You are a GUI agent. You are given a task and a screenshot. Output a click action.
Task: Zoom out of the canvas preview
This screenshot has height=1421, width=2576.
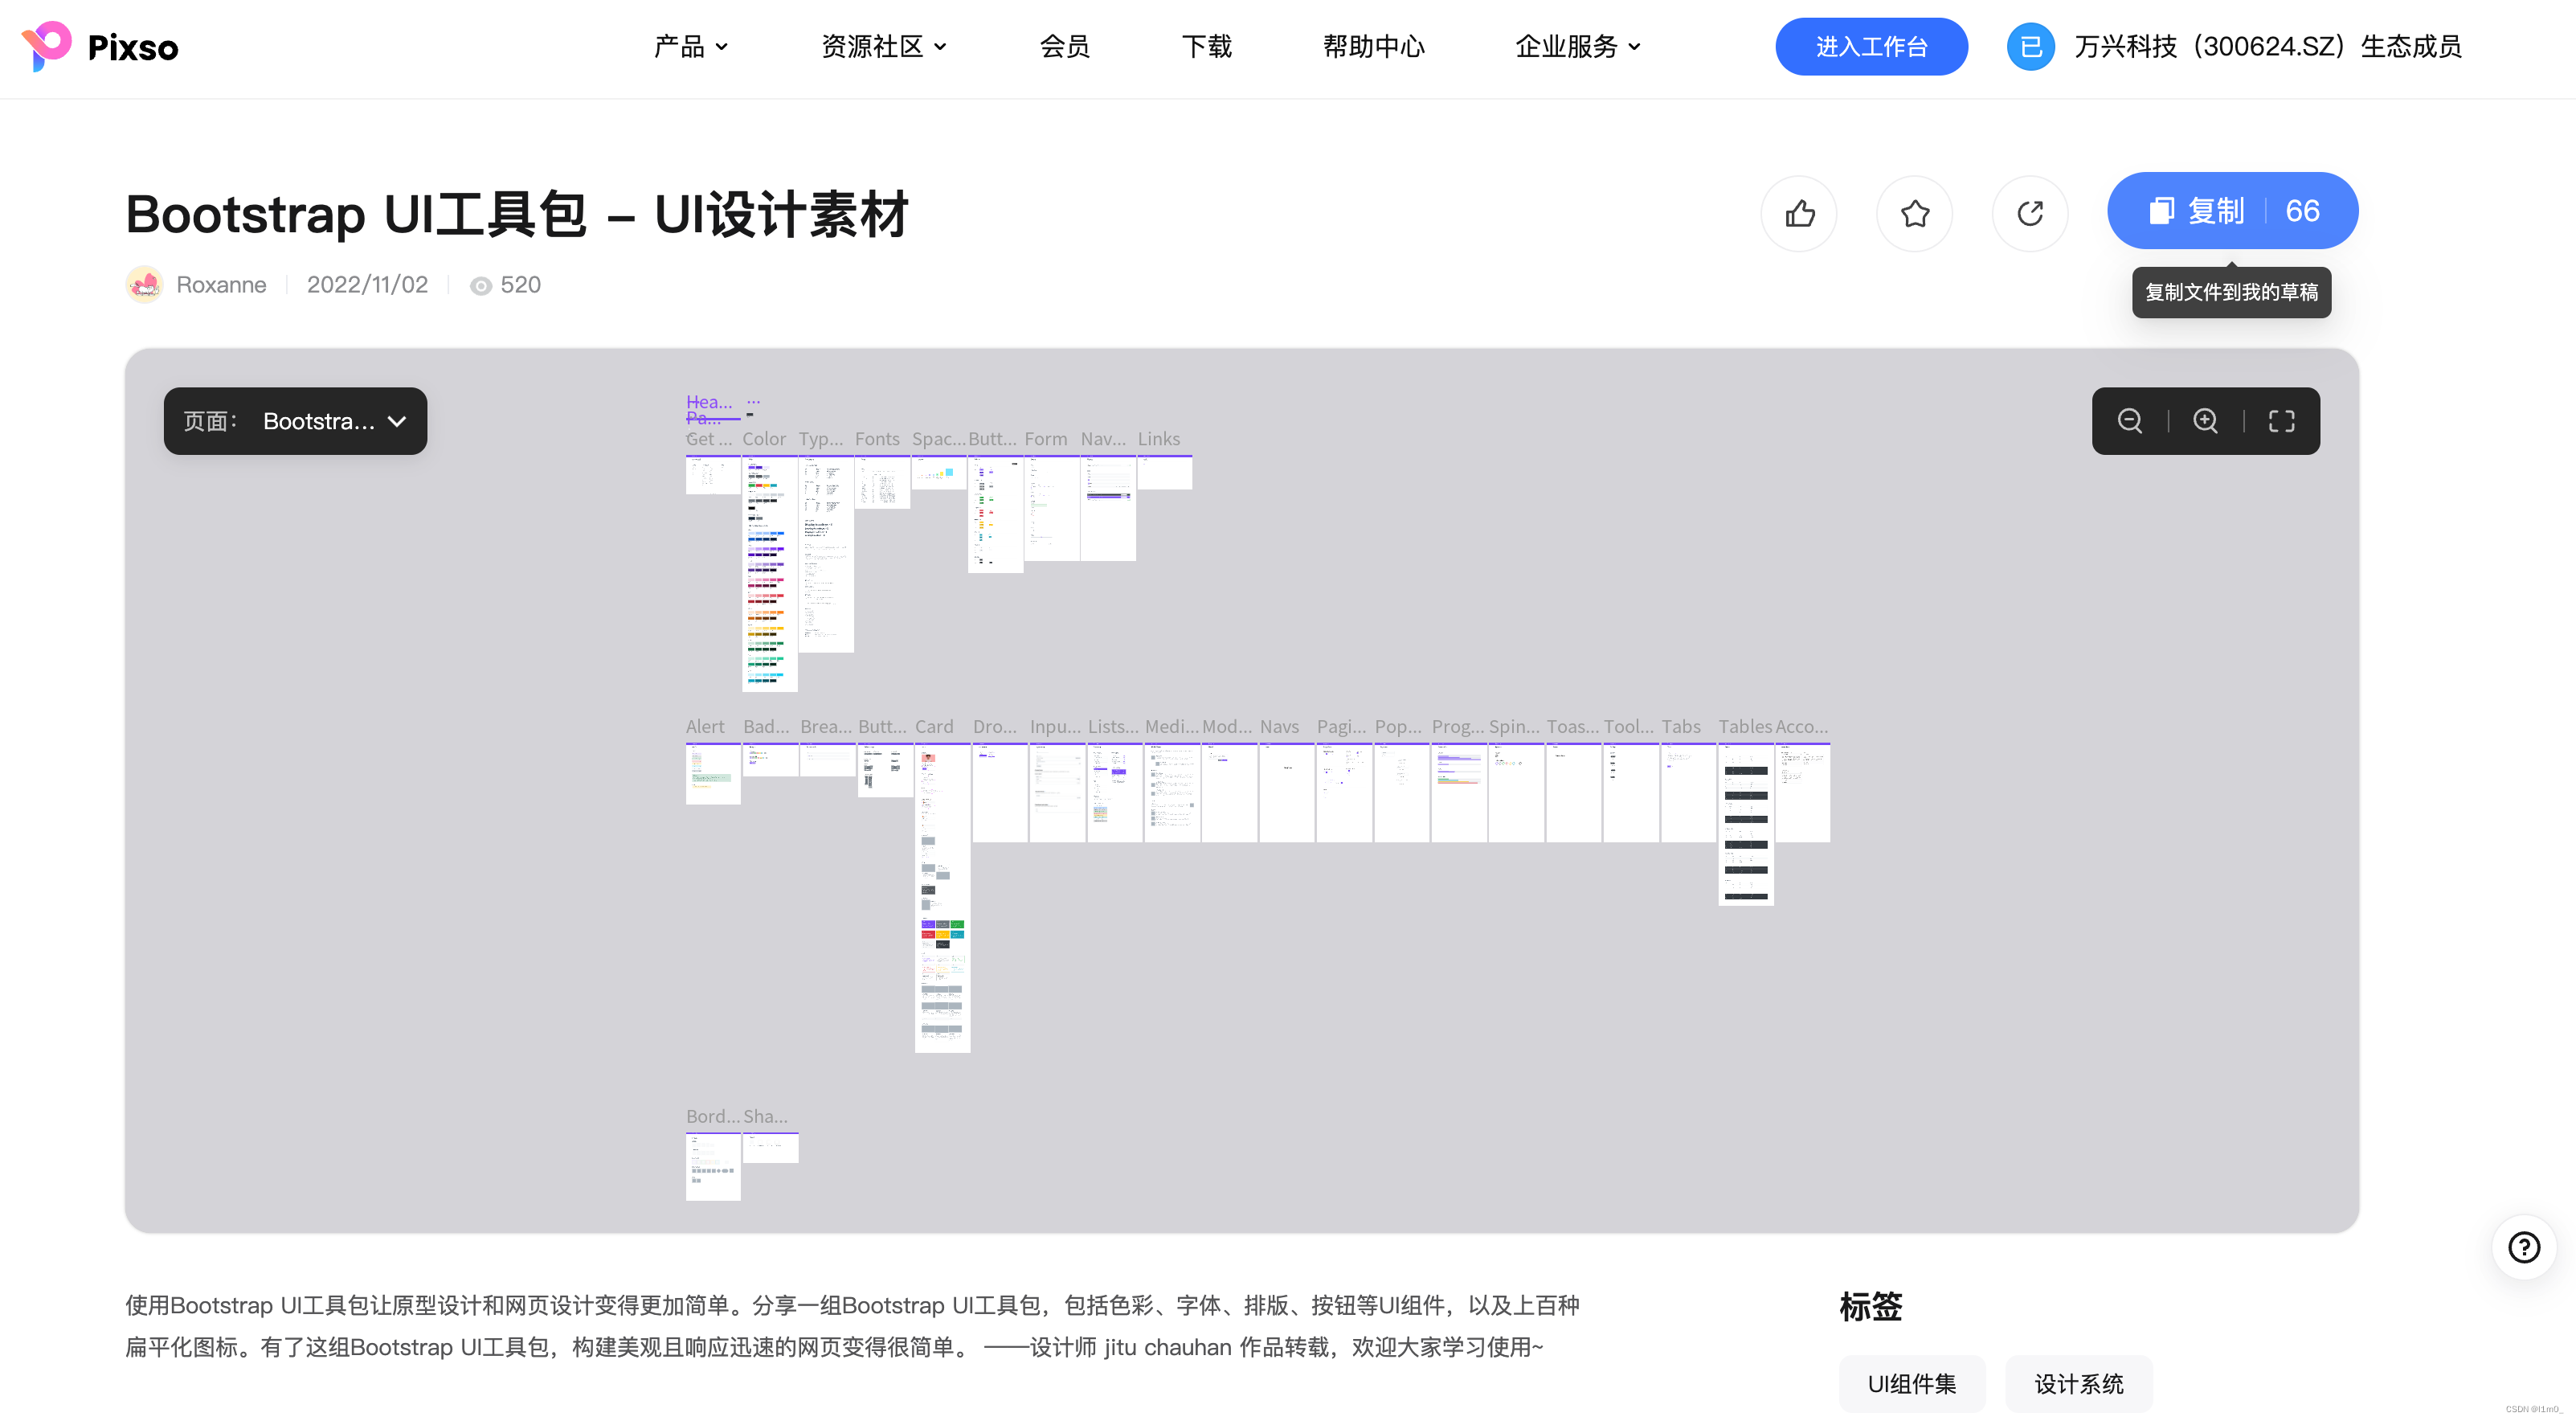(2130, 421)
